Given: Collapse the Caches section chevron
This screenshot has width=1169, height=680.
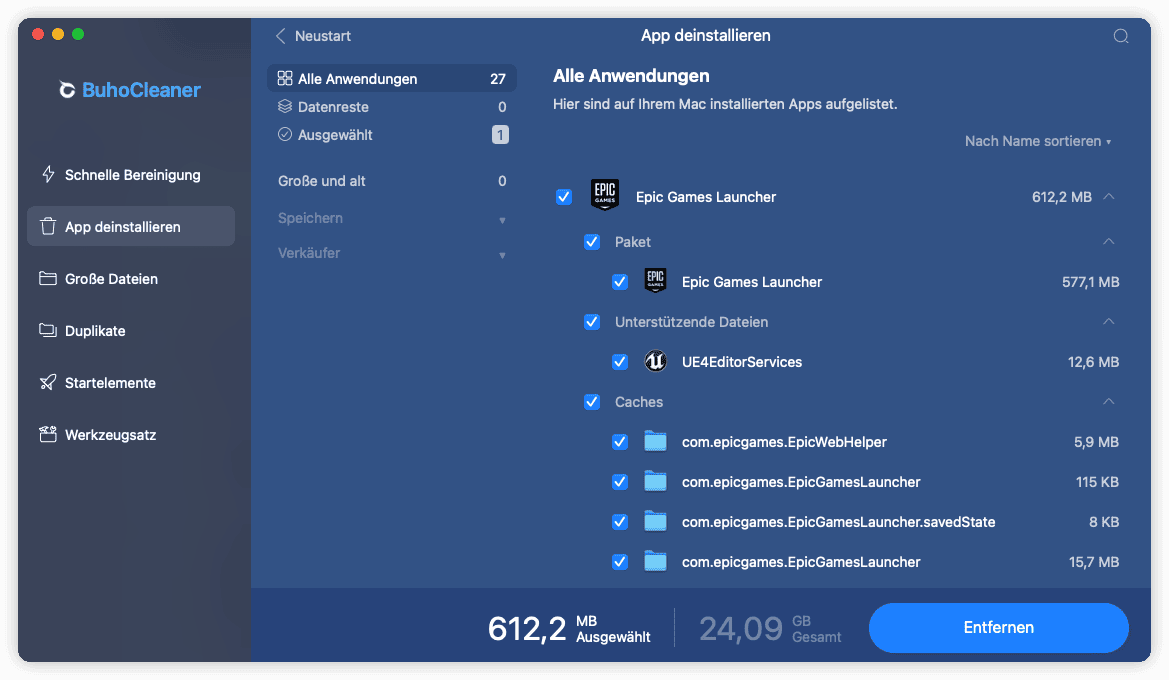Looking at the screenshot, I should 1109,401.
